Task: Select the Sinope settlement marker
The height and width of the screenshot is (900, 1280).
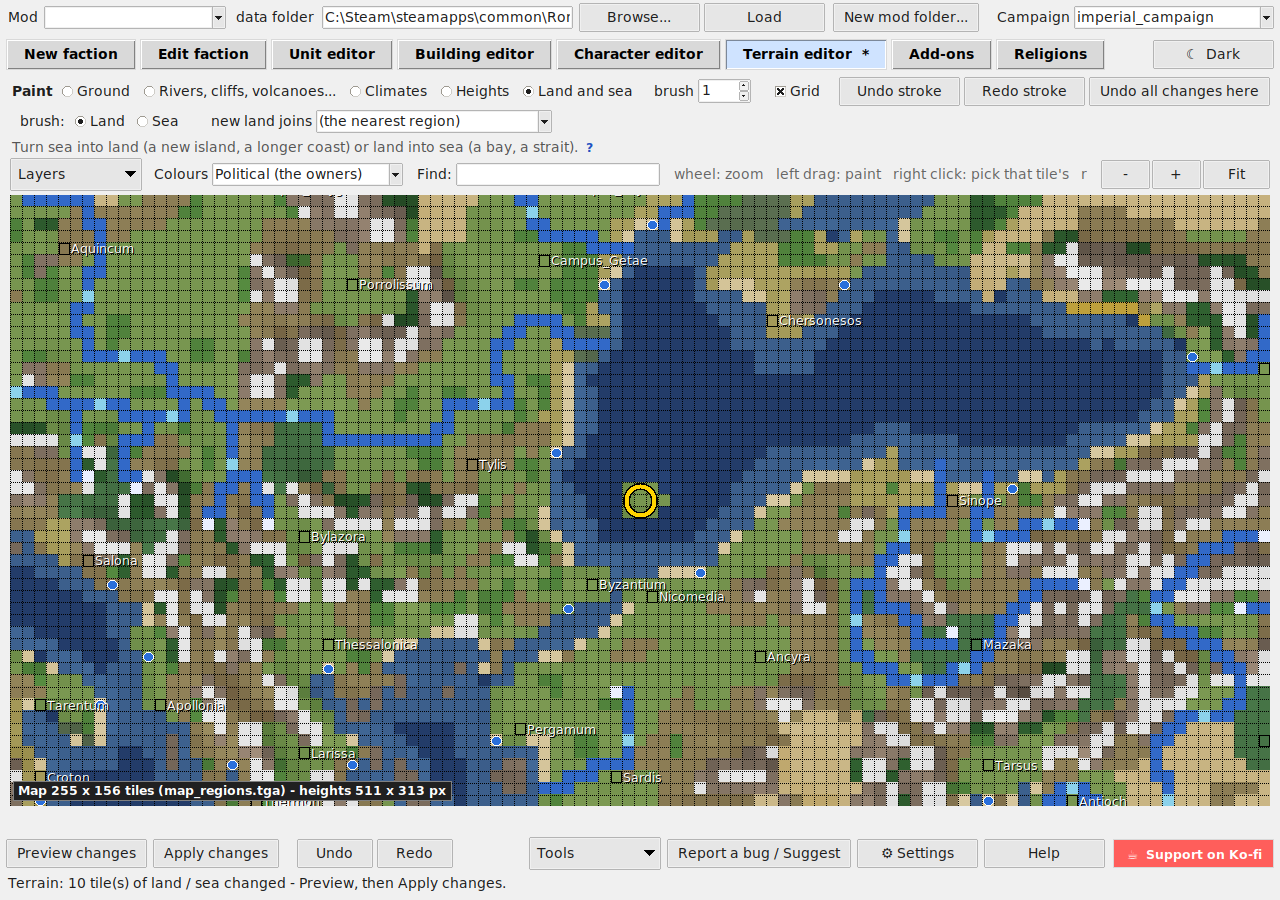Action: pos(952,501)
